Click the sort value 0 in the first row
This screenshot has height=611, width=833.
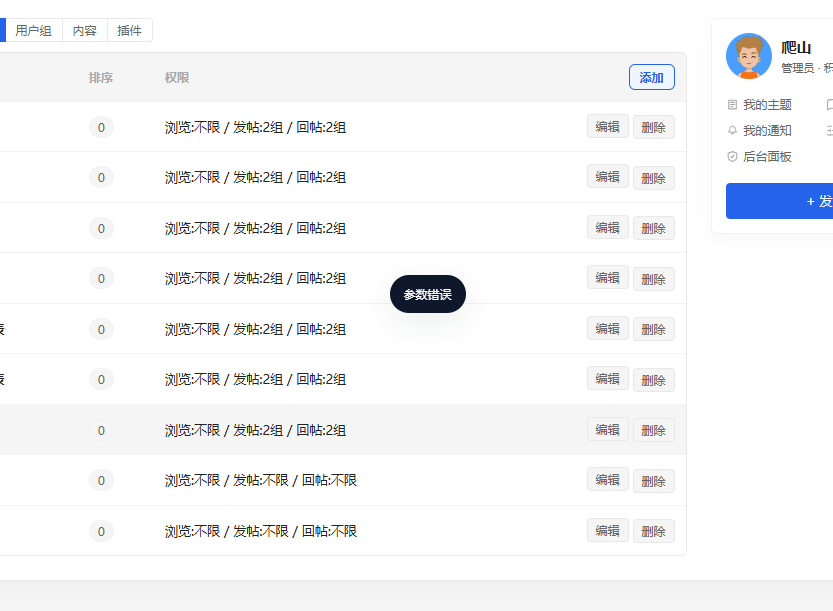tap(101, 127)
